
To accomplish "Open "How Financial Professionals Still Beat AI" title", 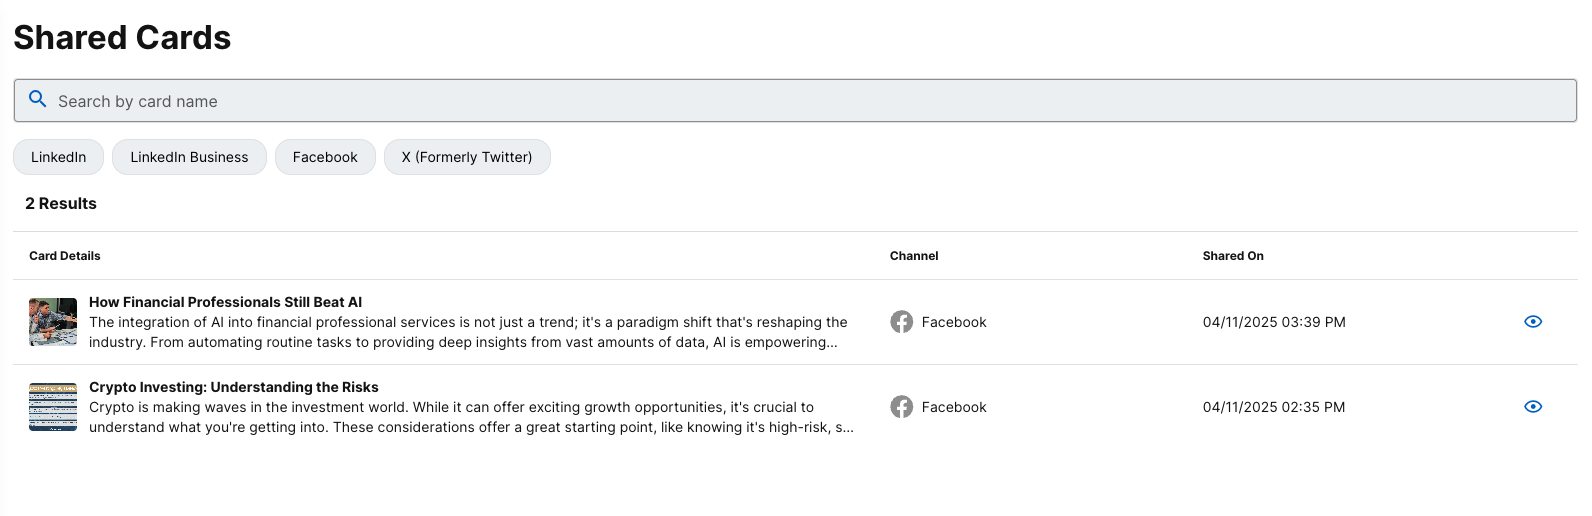I will point(225,302).
